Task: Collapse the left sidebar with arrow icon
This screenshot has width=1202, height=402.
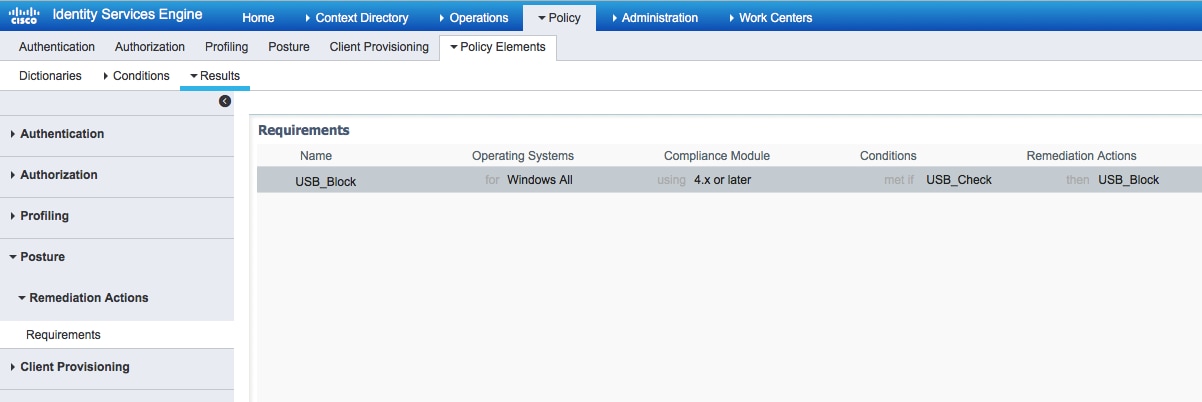Action: click(225, 101)
